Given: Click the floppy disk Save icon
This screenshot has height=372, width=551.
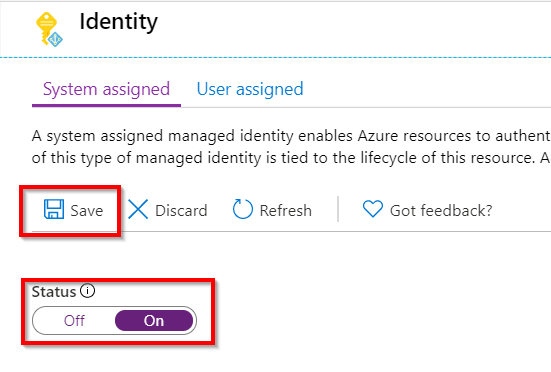Looking at the screenshot, I should click(54, 209).
